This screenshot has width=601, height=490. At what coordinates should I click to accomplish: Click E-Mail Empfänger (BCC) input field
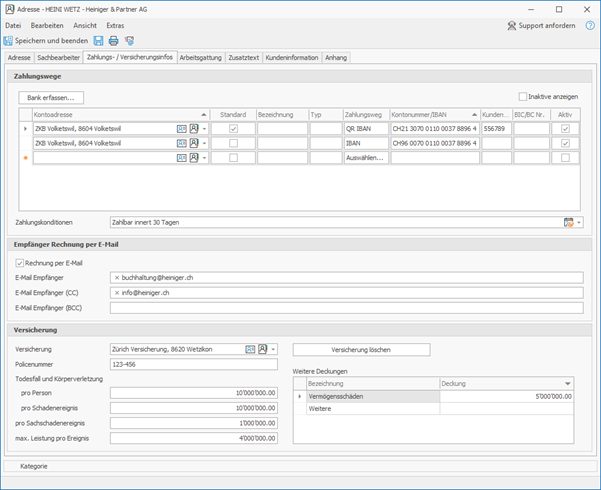pyautogui.click(x=346, y=308)
